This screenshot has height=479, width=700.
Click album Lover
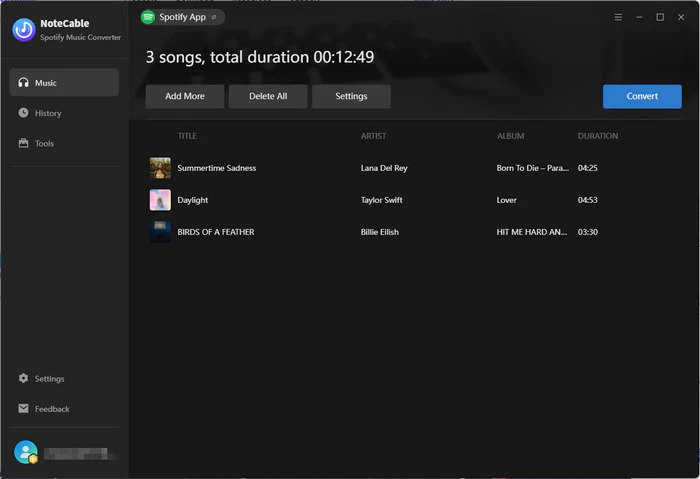tap(506, 200)
